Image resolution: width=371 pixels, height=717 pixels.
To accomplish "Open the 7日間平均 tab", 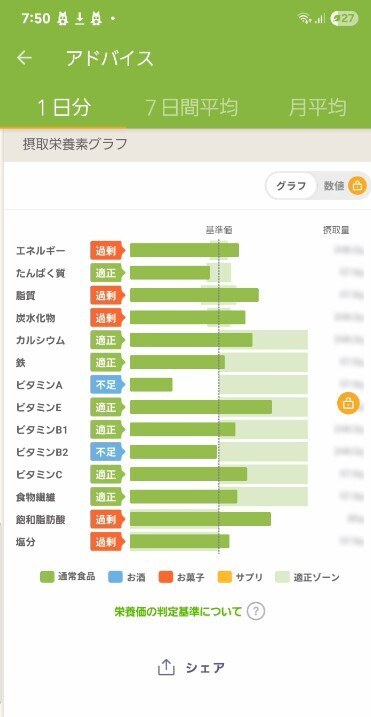I will coord(191,108).
